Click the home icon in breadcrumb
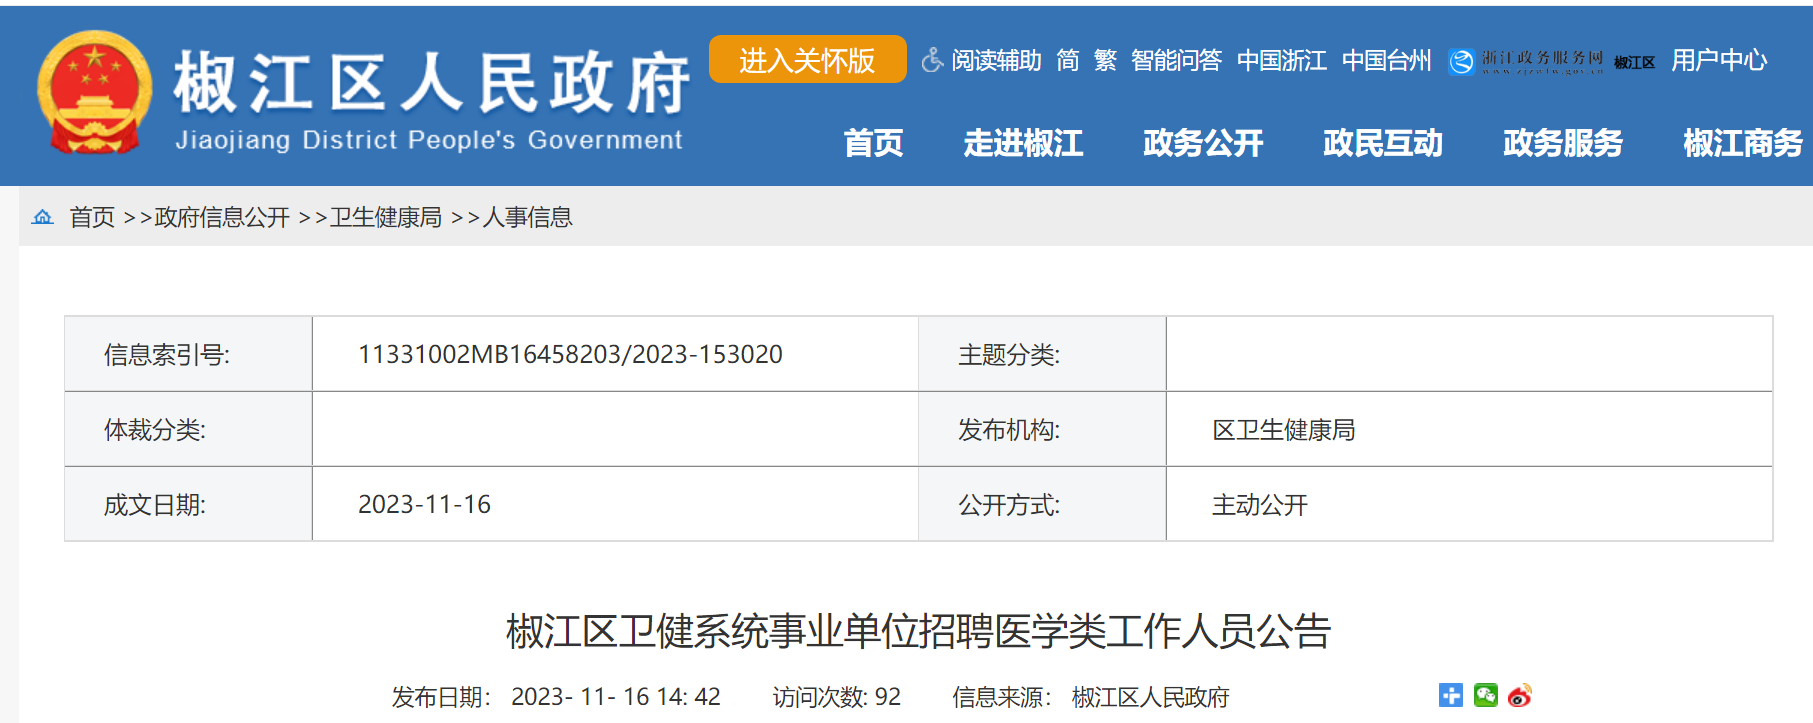The image size is (1813, 723). click(x=43, y=217)
